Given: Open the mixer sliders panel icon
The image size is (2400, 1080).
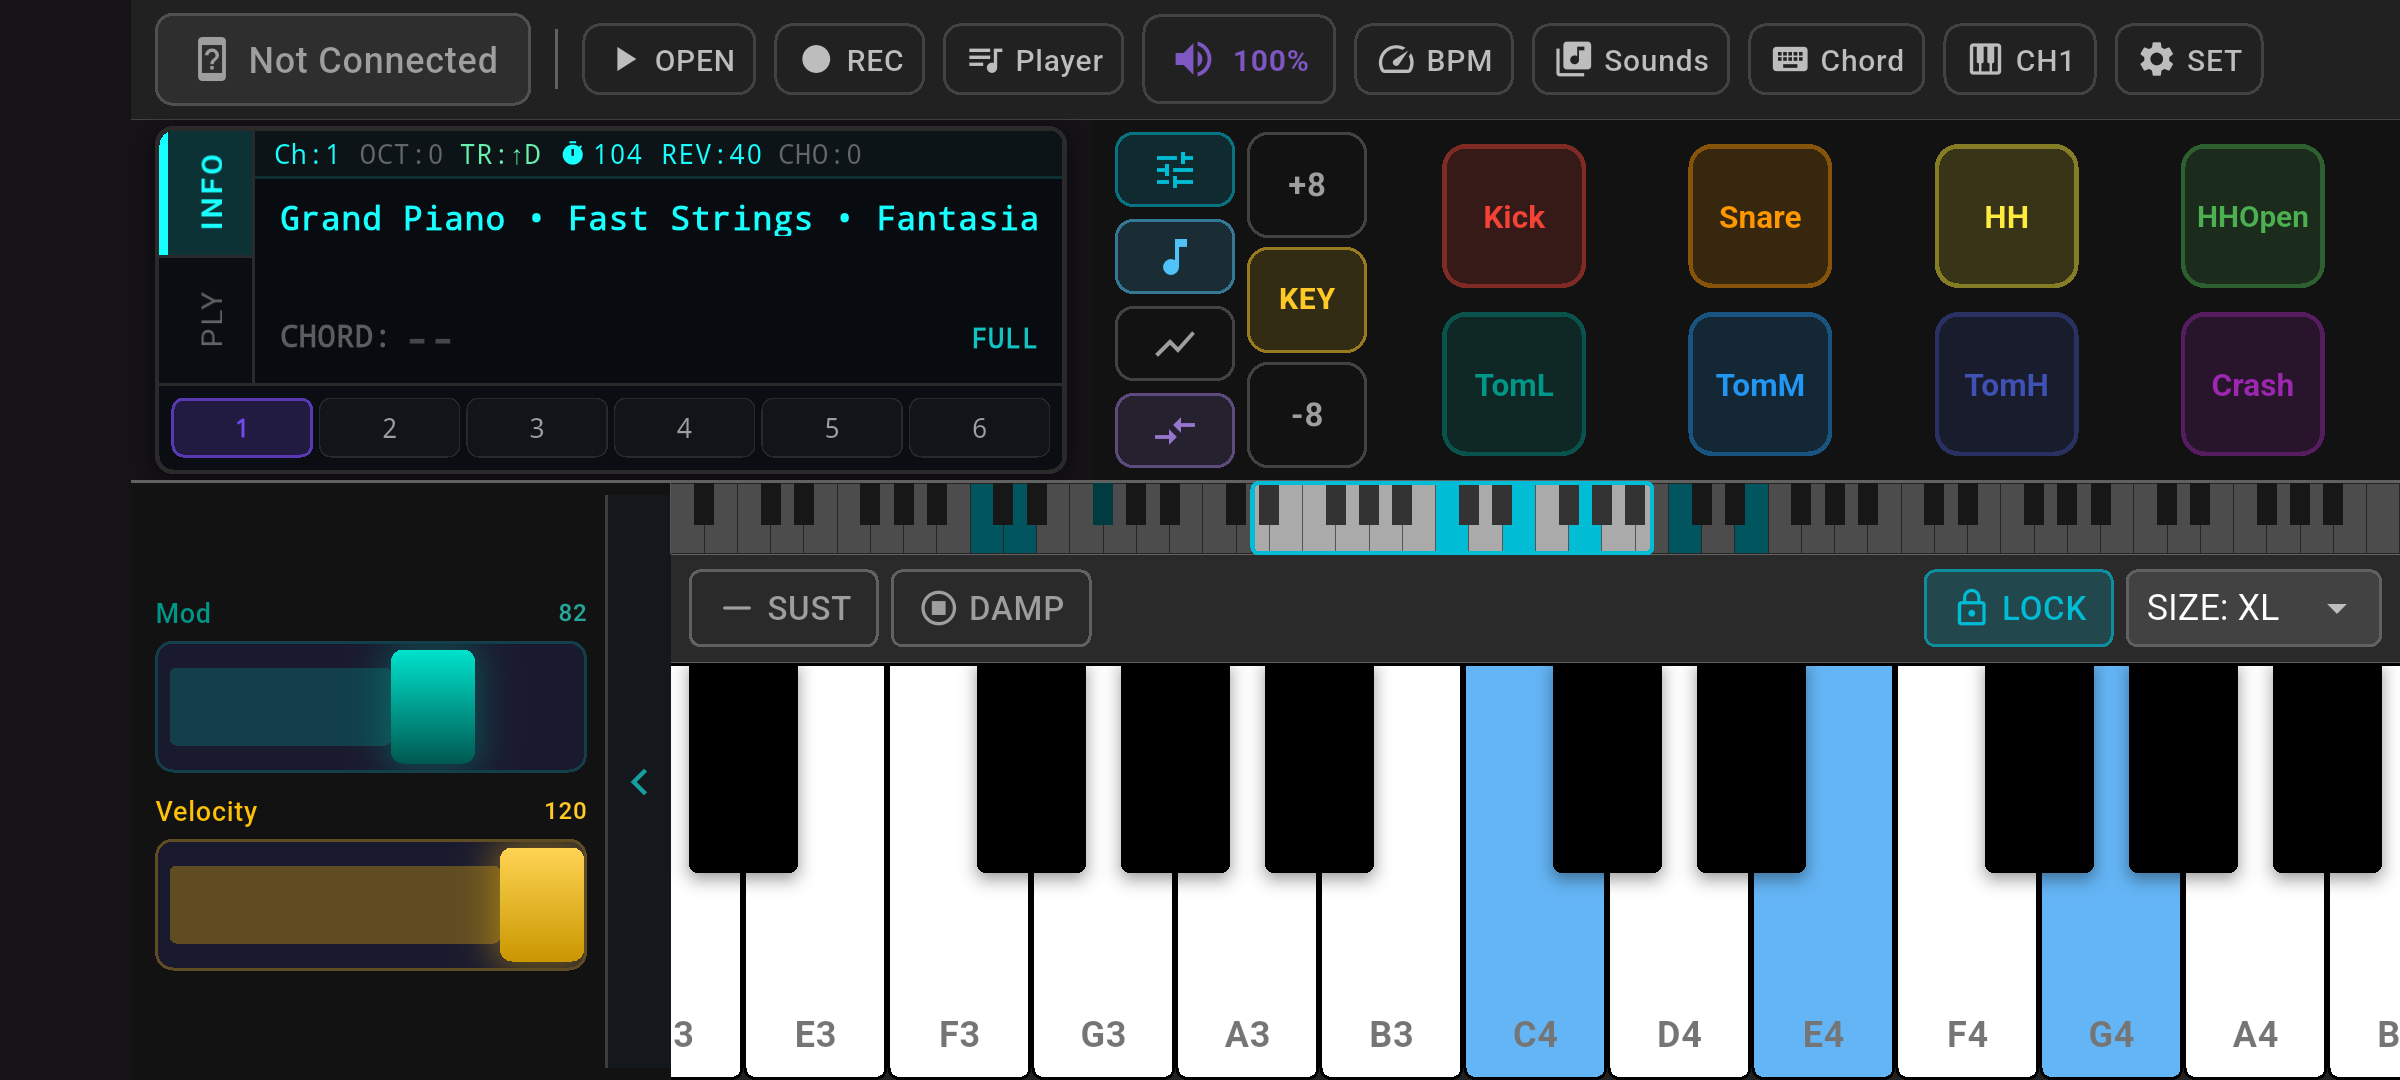Looking at the screenshot, I should point(1174,170).
